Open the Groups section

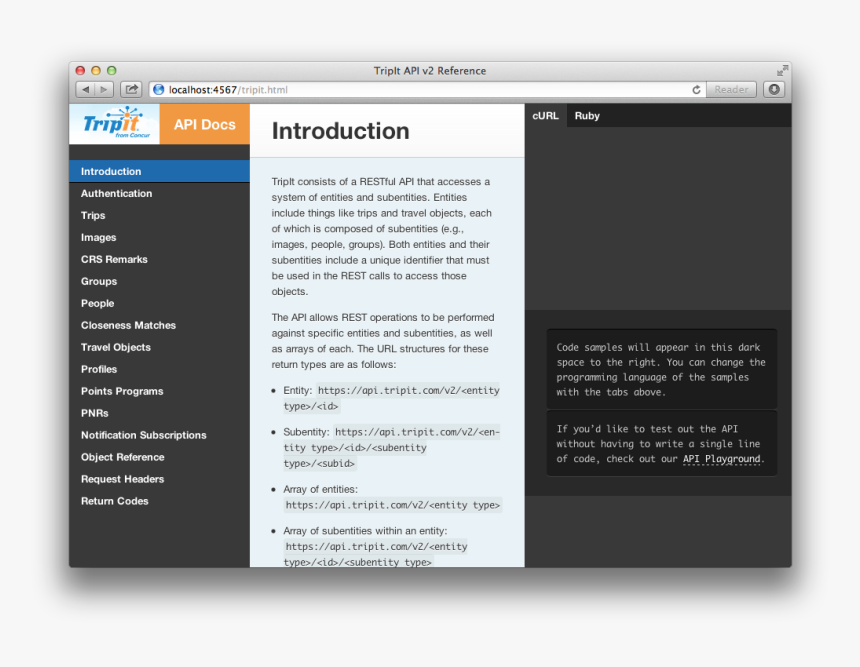tap(160, 281)
